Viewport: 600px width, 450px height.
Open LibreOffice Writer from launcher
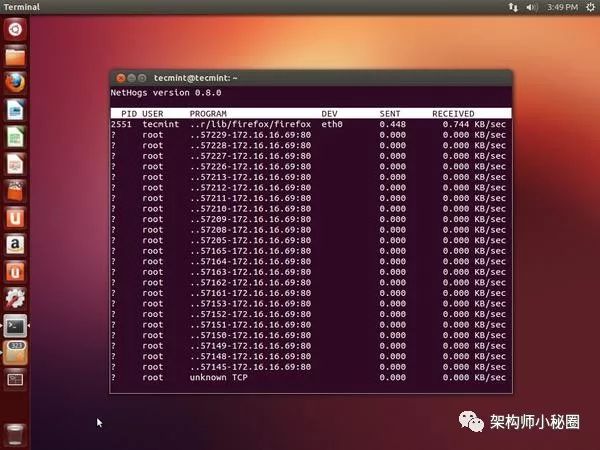(x=15, y=110)
